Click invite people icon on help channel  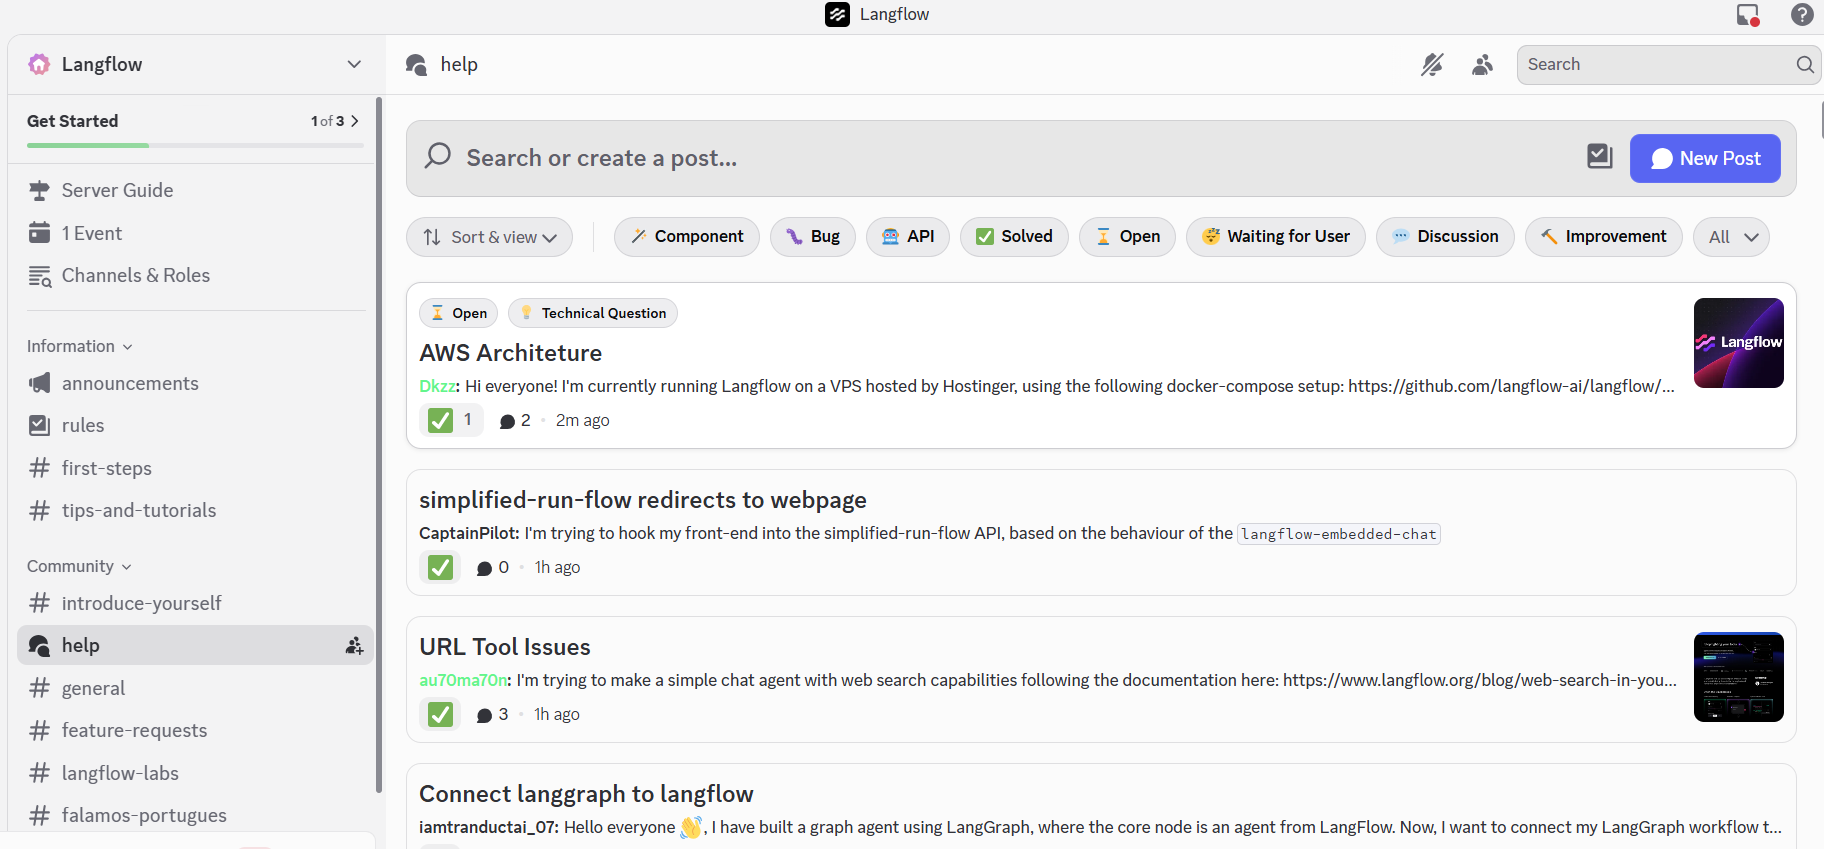[354, 646]
